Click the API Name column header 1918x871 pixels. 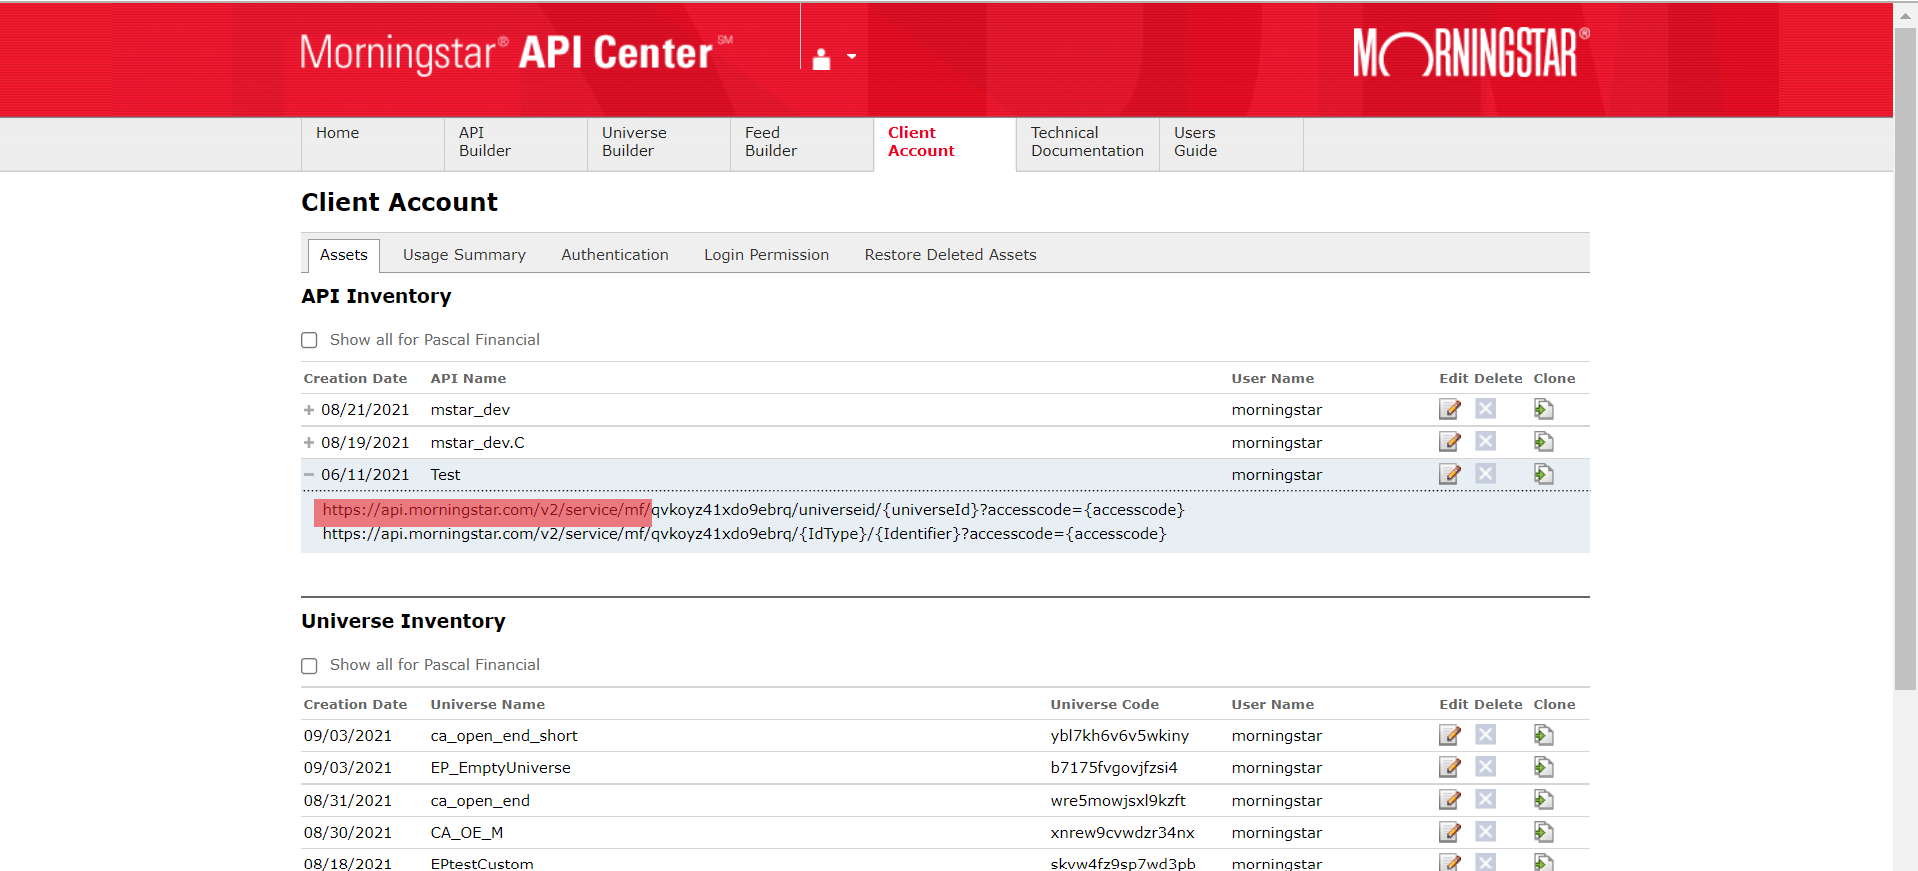point(468,378)
